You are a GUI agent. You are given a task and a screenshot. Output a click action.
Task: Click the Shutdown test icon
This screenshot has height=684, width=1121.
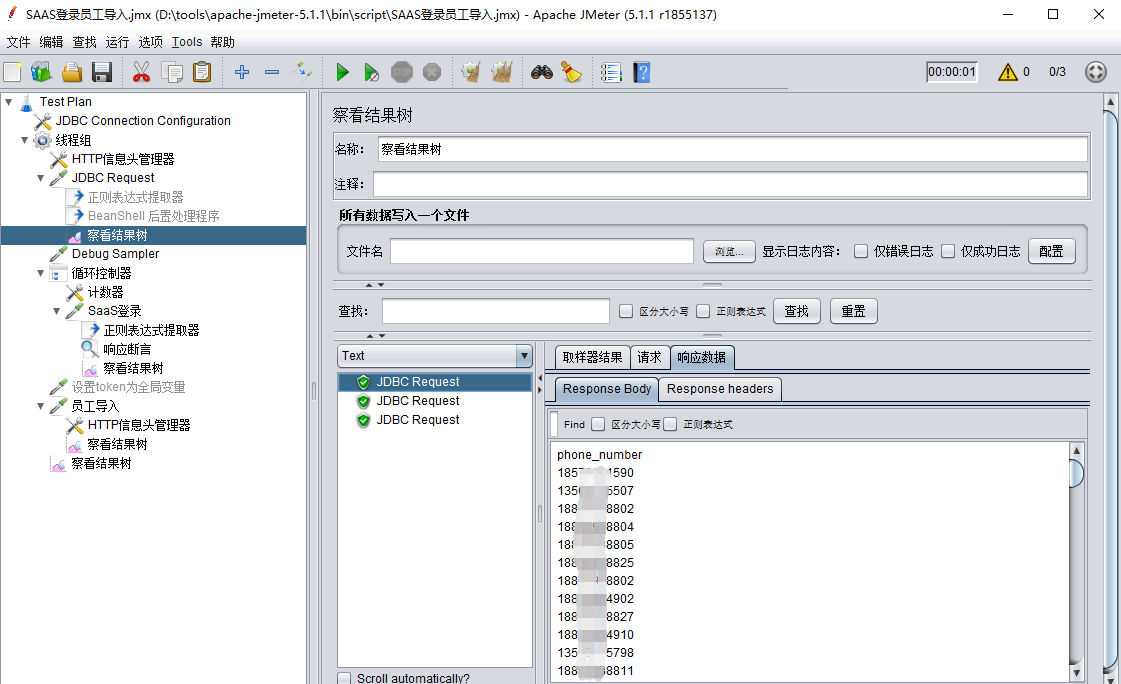[432, 72]
